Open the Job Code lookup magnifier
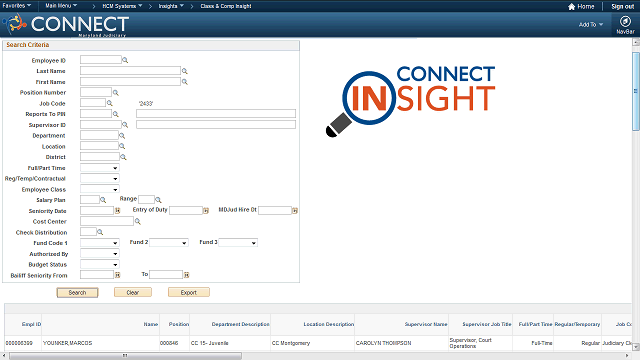The height and width of the screenshot is (360, 640). pos(109,103)
